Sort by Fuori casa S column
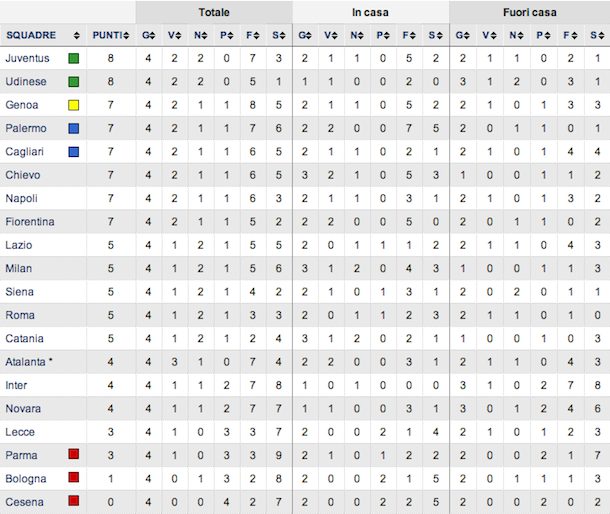 click(596, 35)
